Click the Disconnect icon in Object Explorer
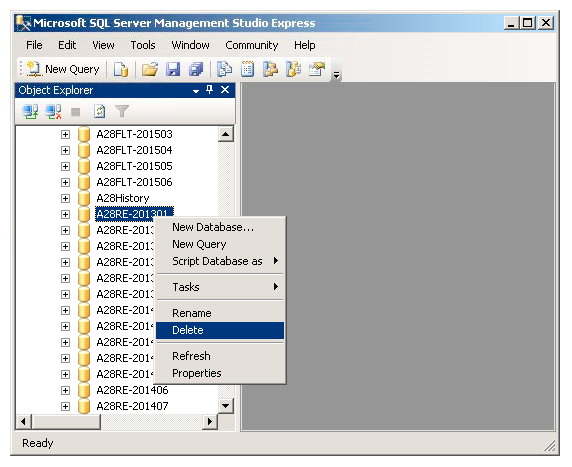The height and width of the screenshot is (467, 572). coord(53,111)
